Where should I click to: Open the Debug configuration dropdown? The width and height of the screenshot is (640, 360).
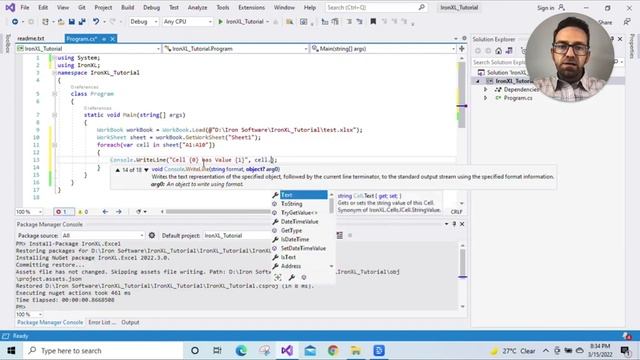(x=144, y=22)
